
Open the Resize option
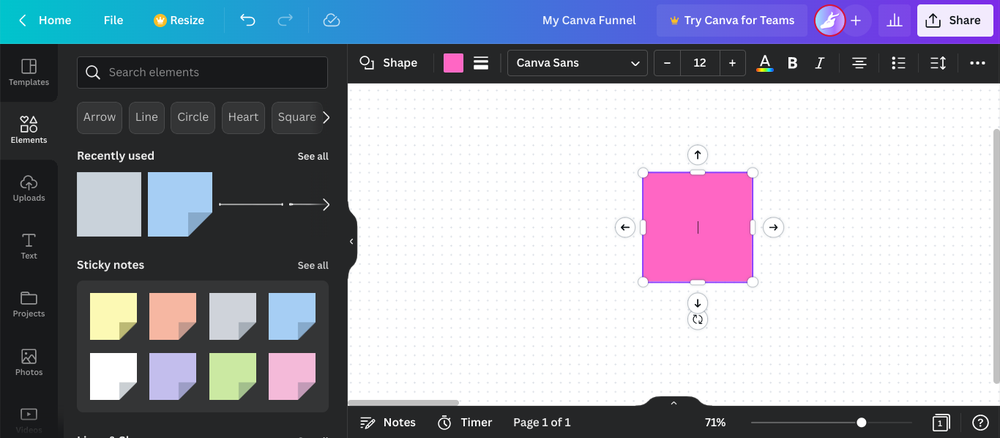tap(179, 20)
